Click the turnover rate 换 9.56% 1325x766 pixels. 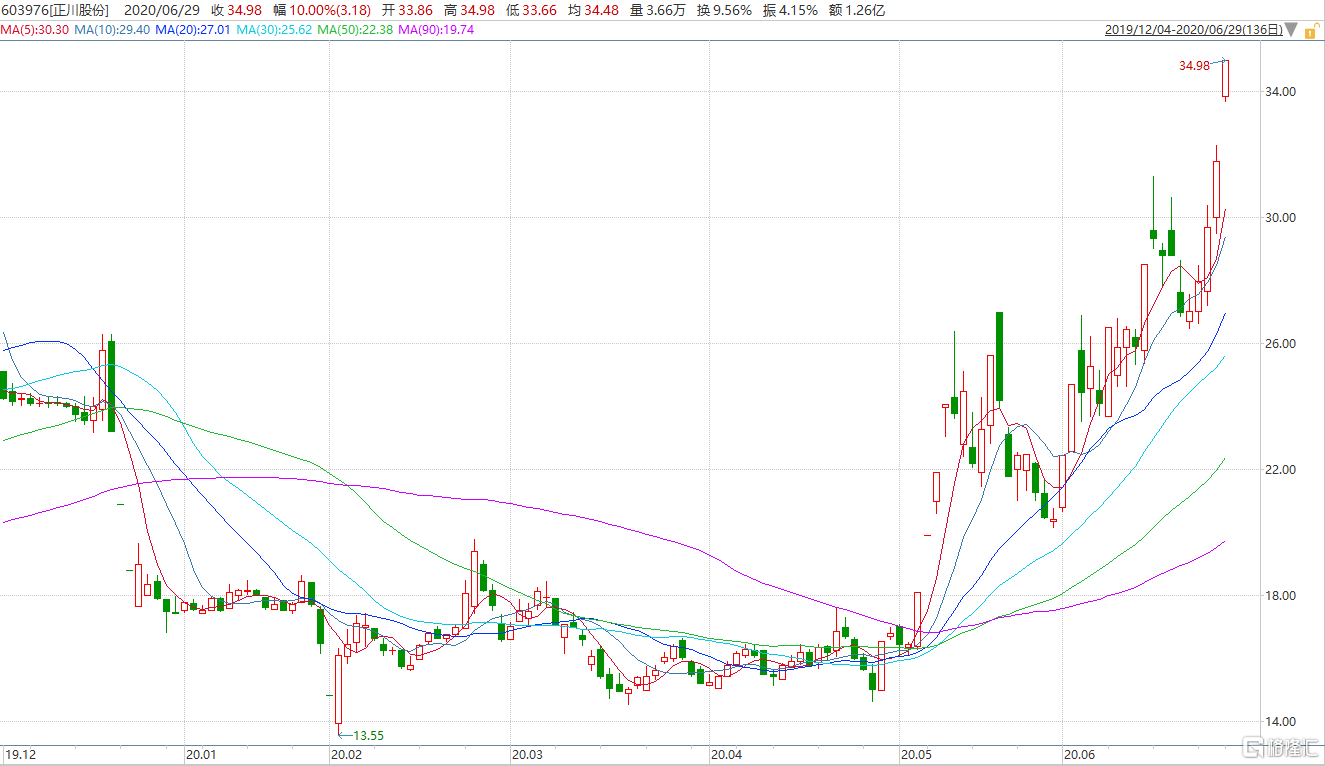(x=725, y=11)
